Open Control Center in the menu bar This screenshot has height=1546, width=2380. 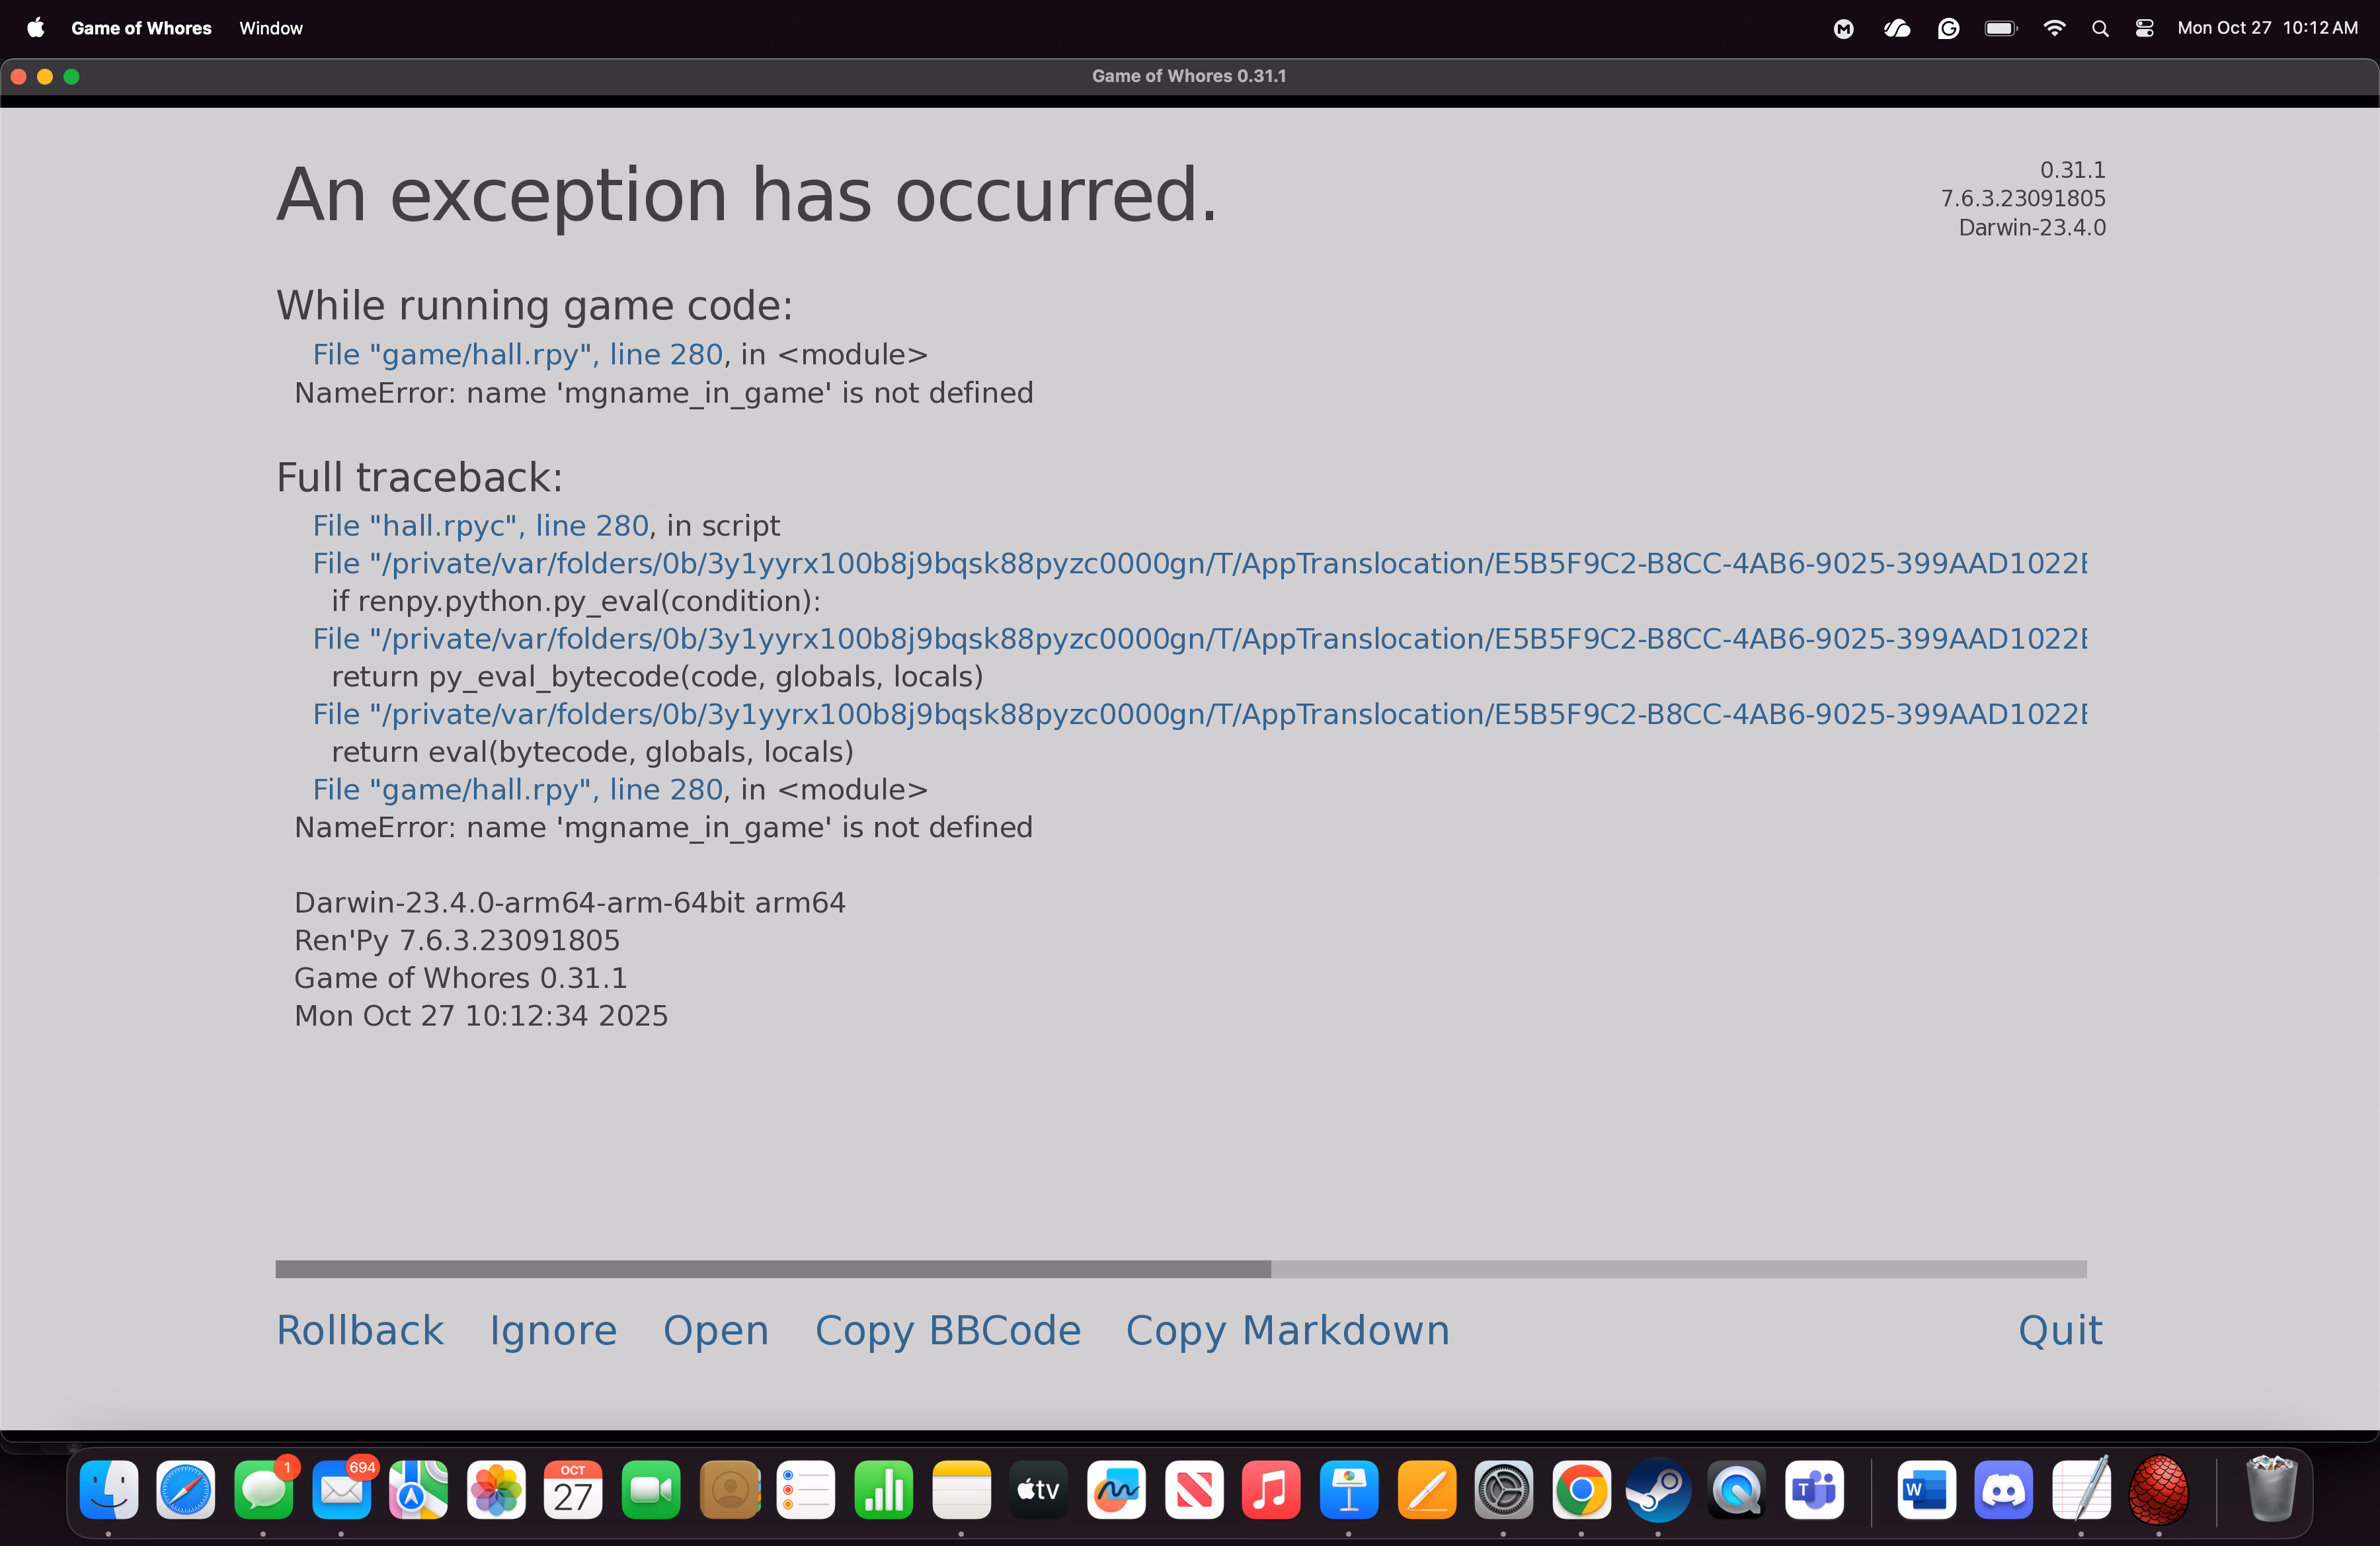[2144, 28]
